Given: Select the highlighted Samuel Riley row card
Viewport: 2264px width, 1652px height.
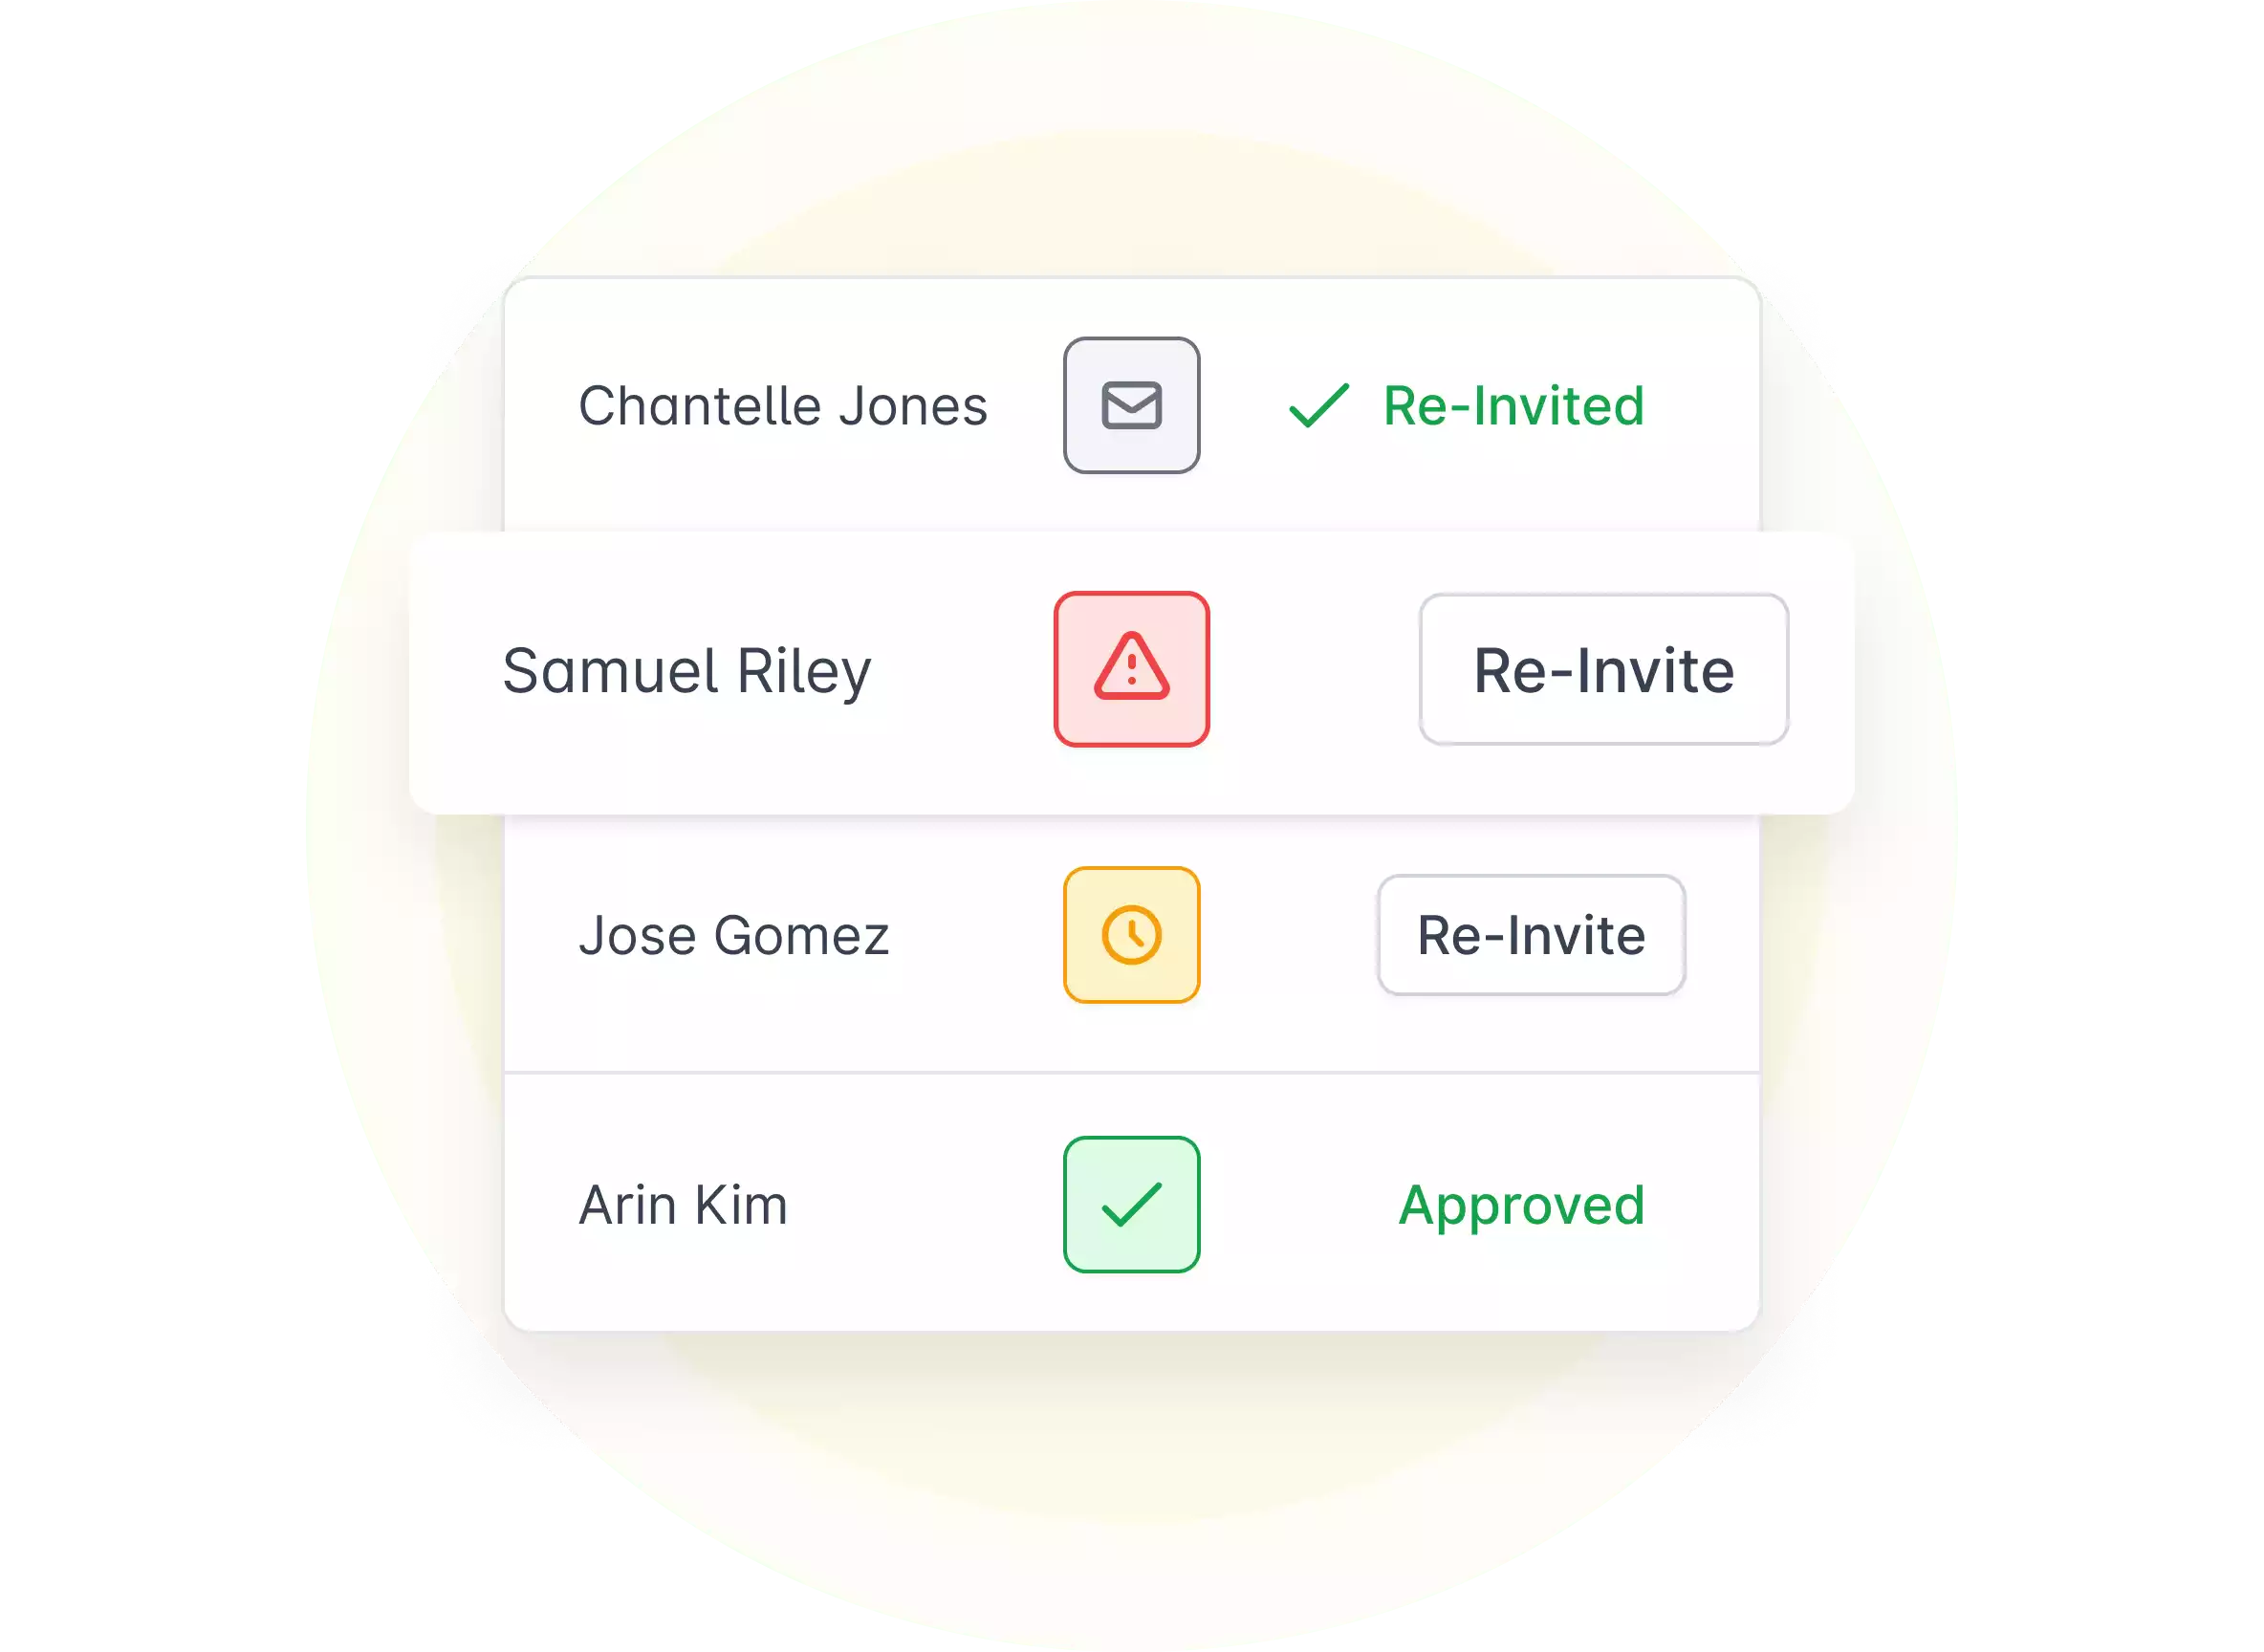Looking at the screenshot, I should [1131, 672].
